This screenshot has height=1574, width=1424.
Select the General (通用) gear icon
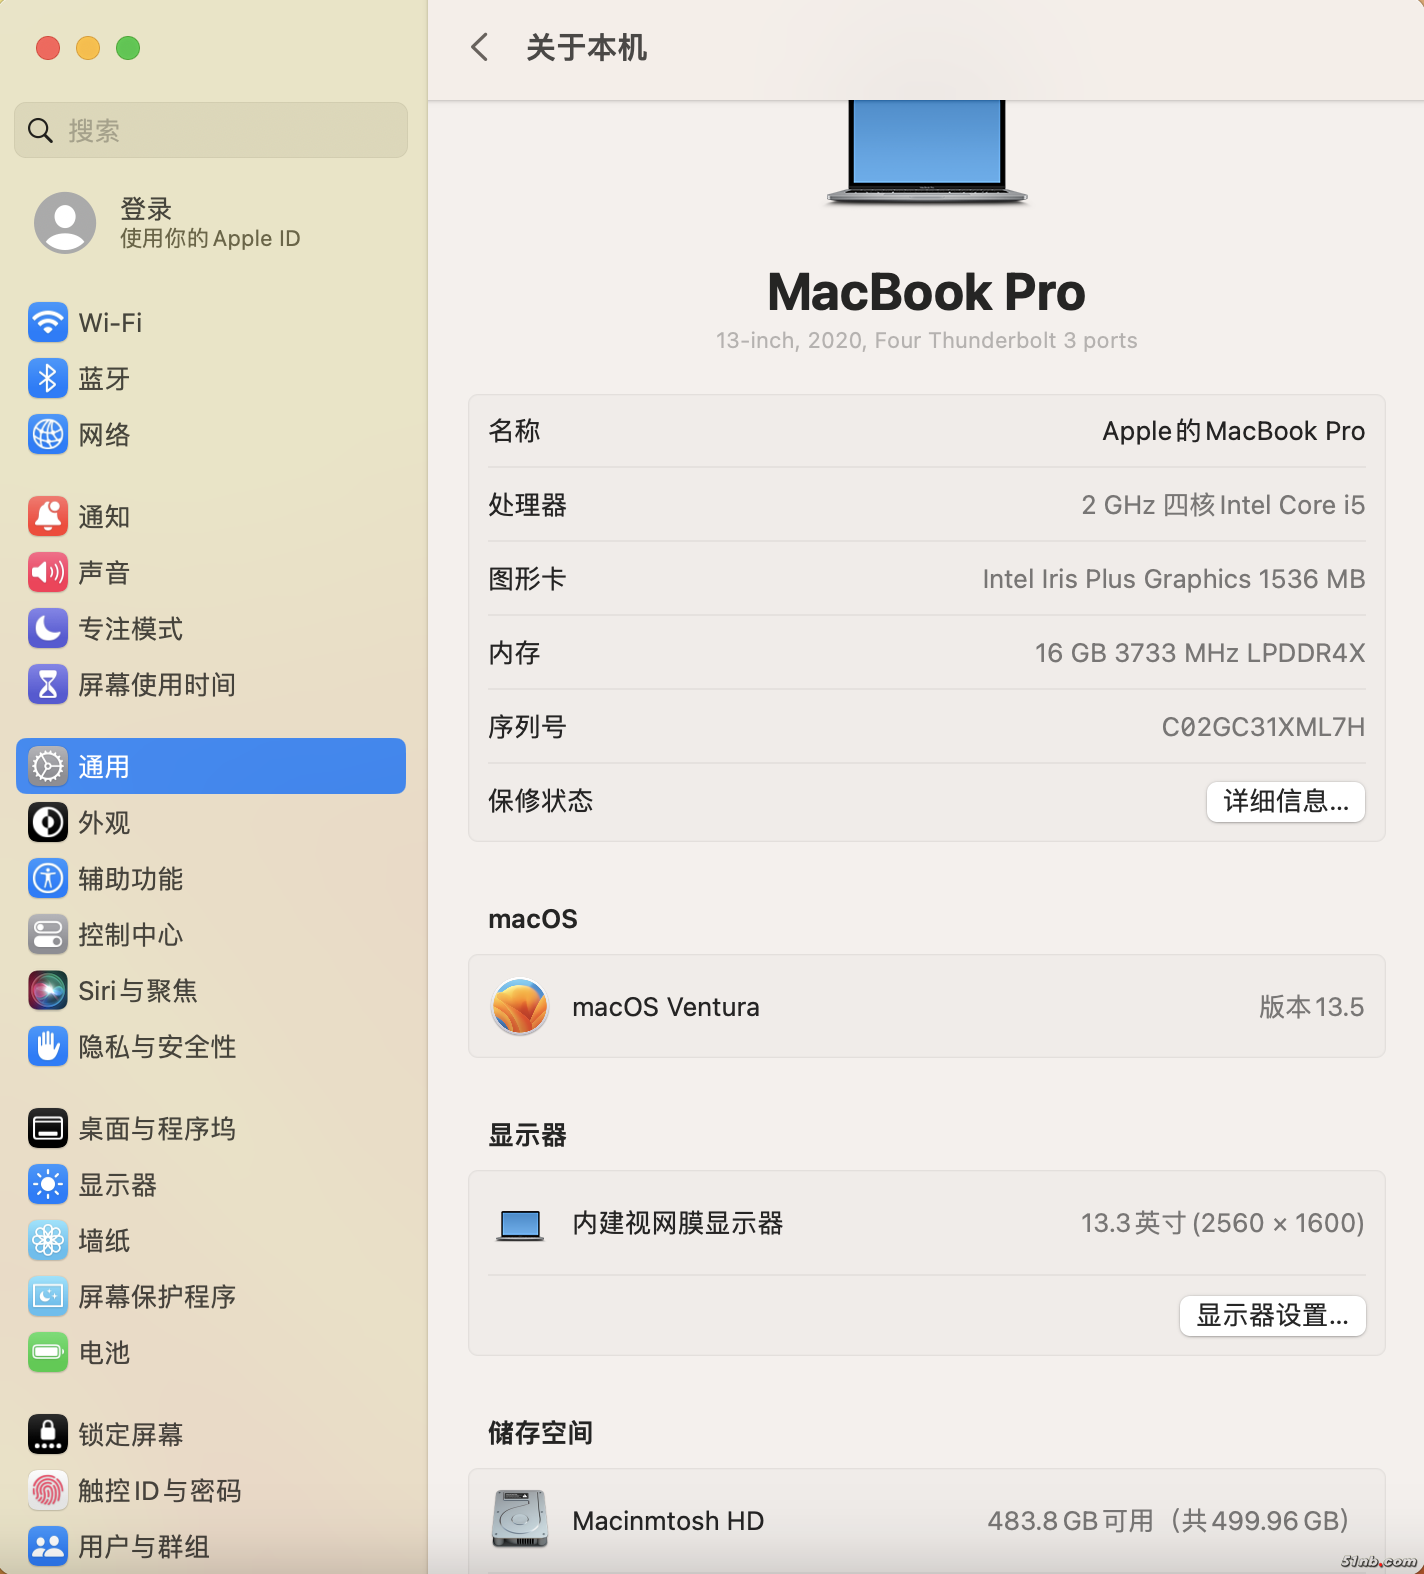48,766
